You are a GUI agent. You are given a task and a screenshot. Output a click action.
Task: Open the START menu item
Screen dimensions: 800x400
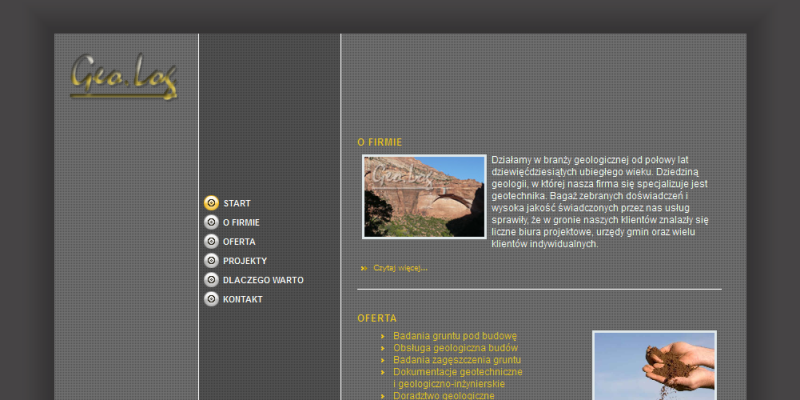[237, 203]
